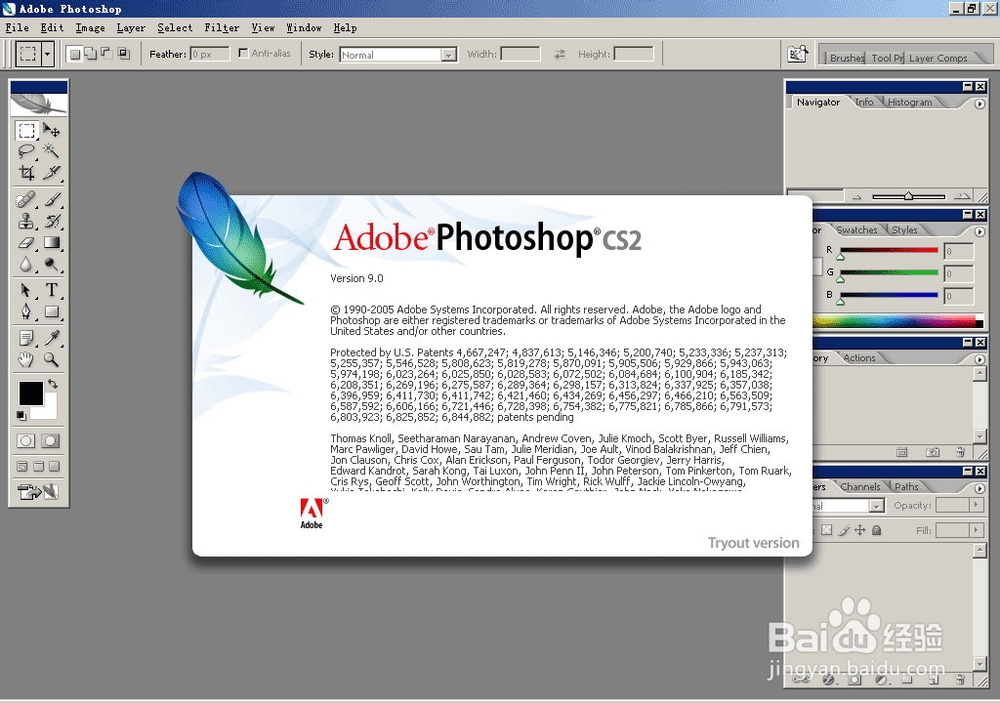This screenshot has width=1000, height=703.
Task: Open the Layers palette flyout menu
Action: (x=980, y=488)
